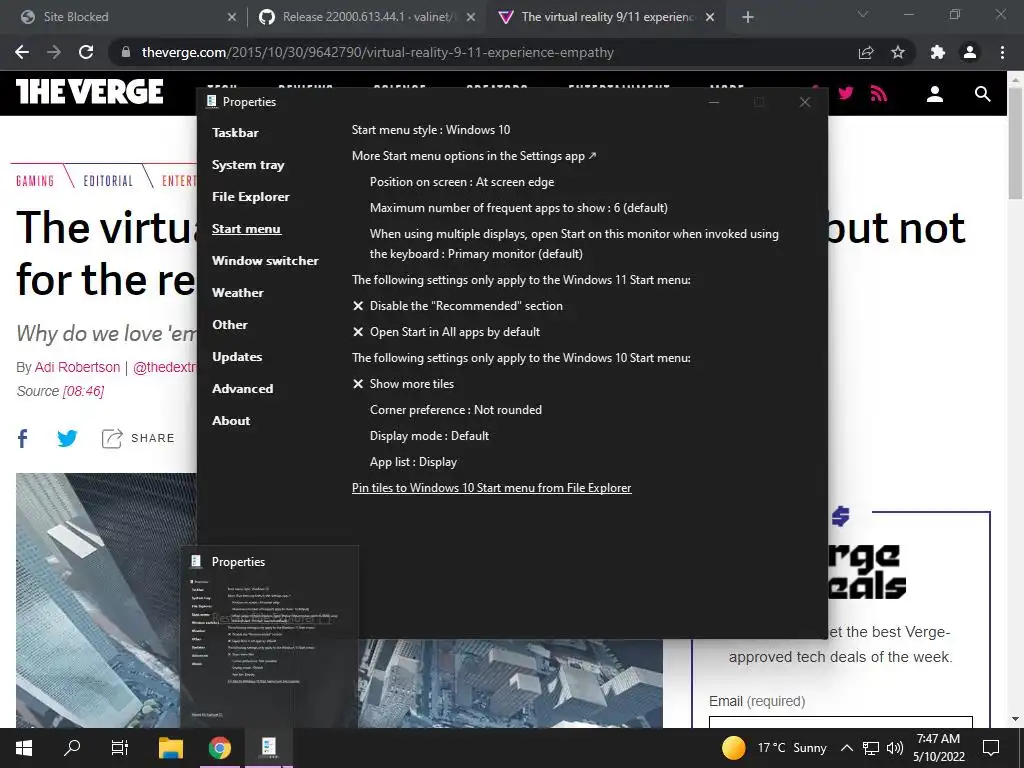
Task: Show hidden system tray icons
Action: (846, 748)
